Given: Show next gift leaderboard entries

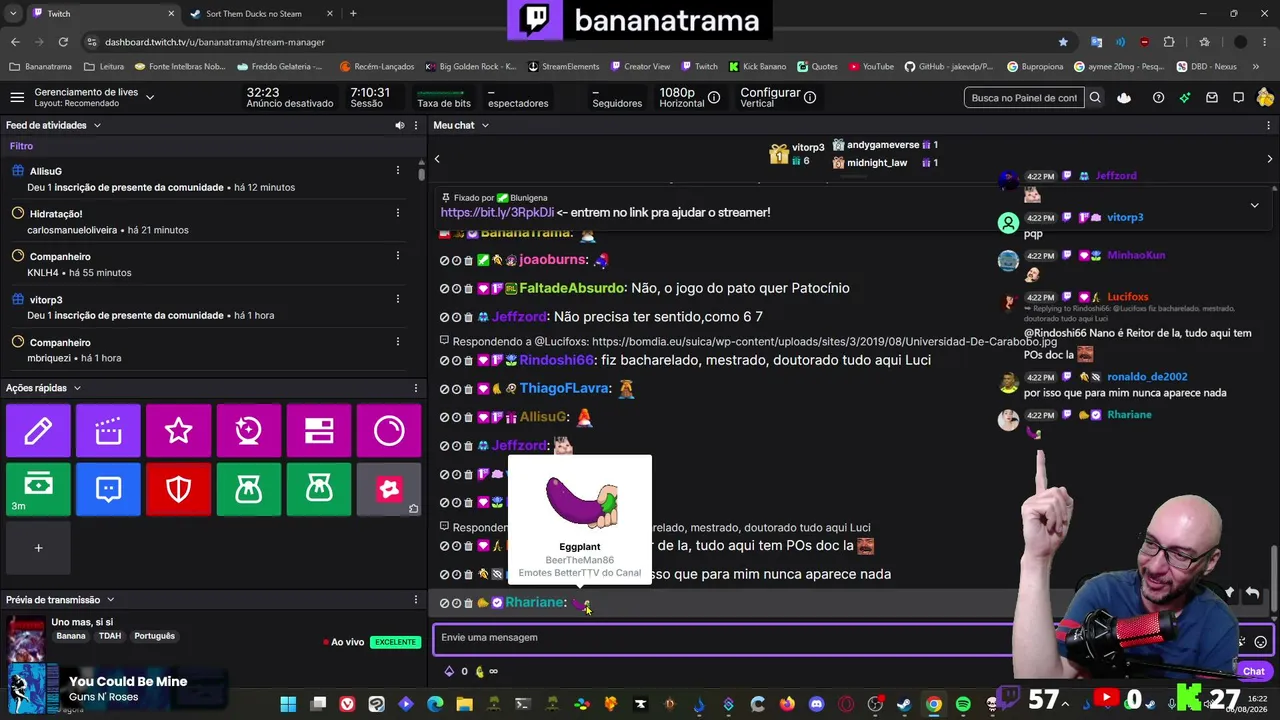Looking at the screenshot, I should (x=1270, y=159).
